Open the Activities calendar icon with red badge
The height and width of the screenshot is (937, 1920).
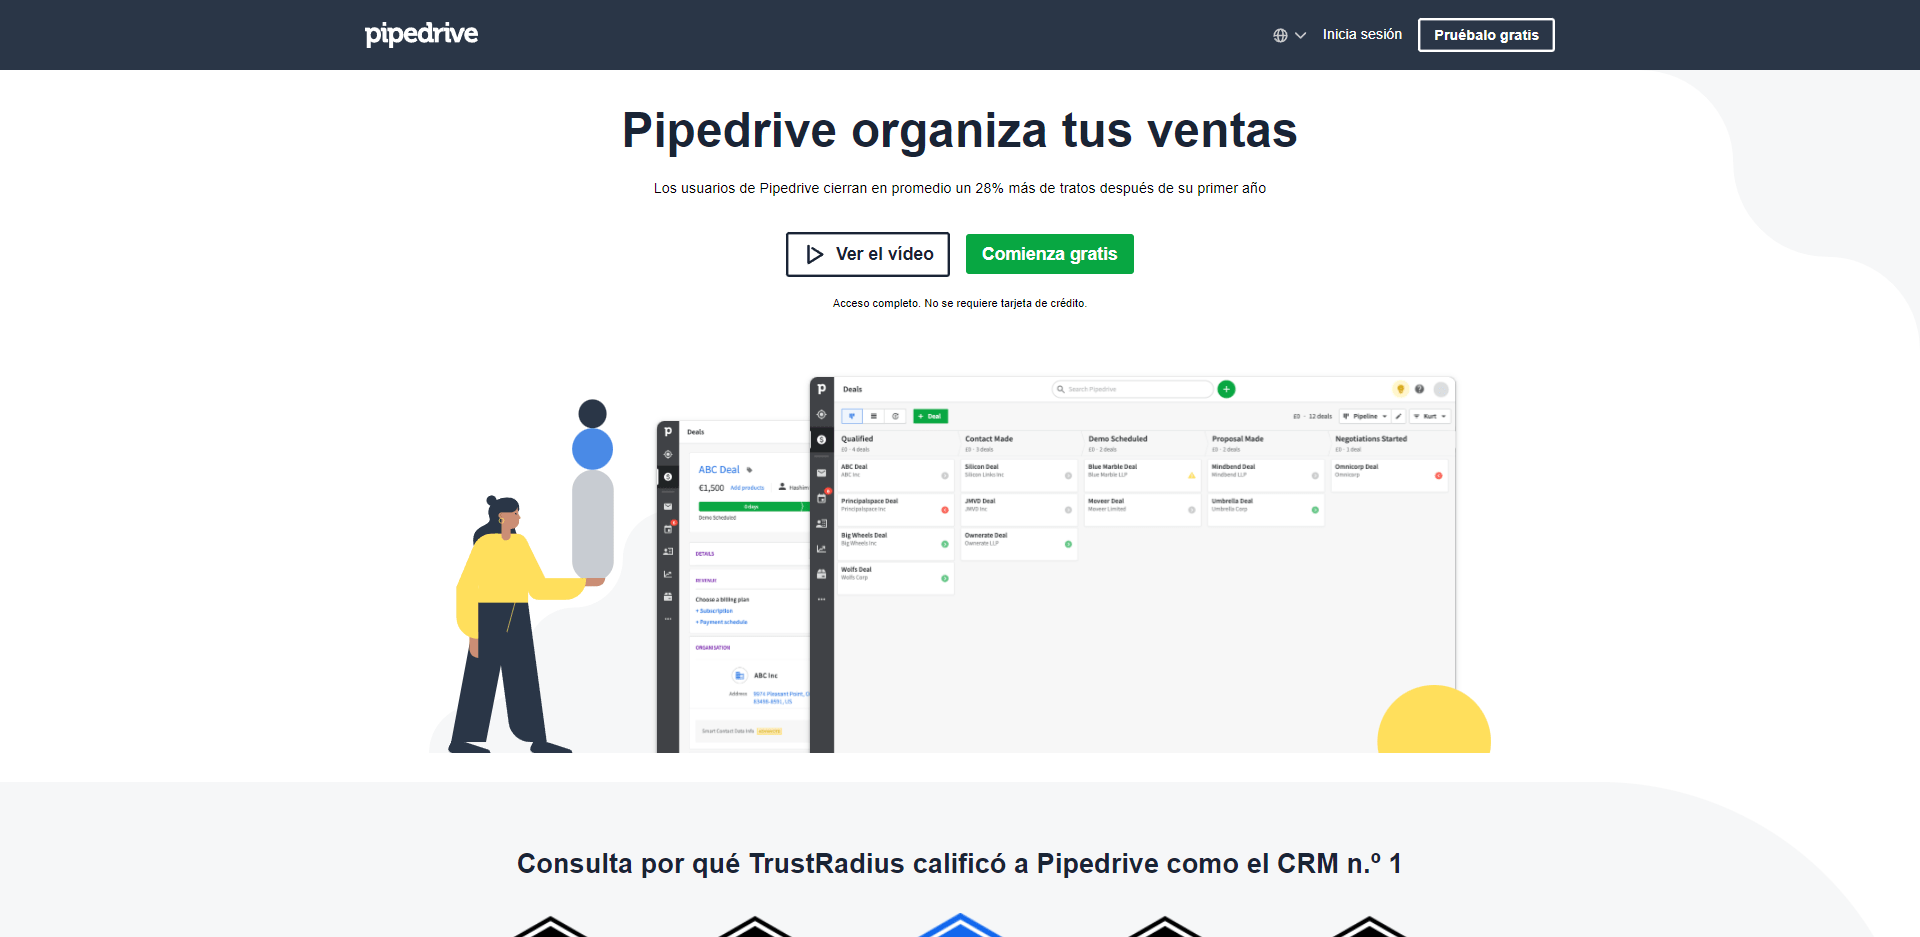pyautogui.click(x=820, y=499)
